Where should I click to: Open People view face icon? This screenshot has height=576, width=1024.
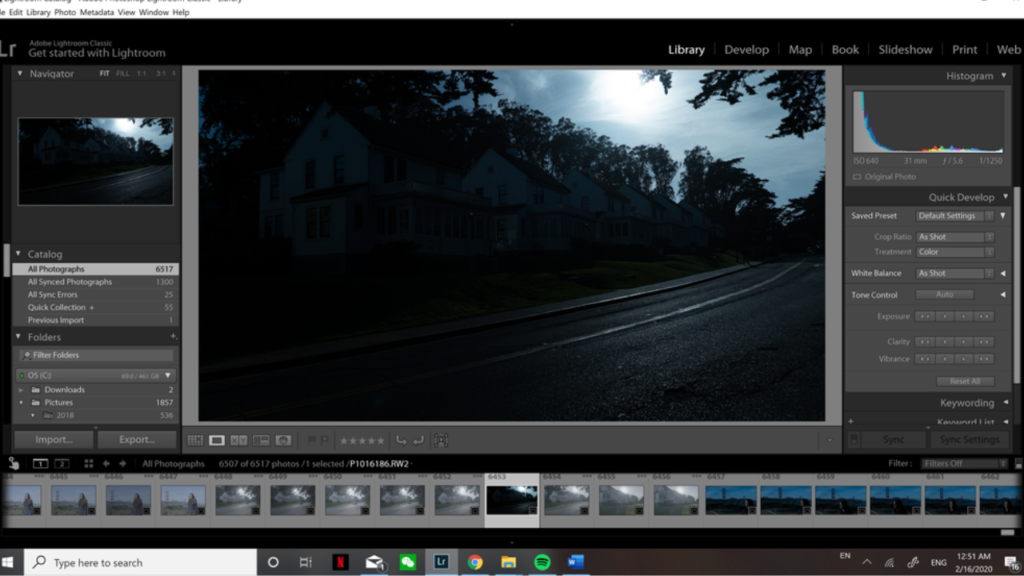[283, 440]
